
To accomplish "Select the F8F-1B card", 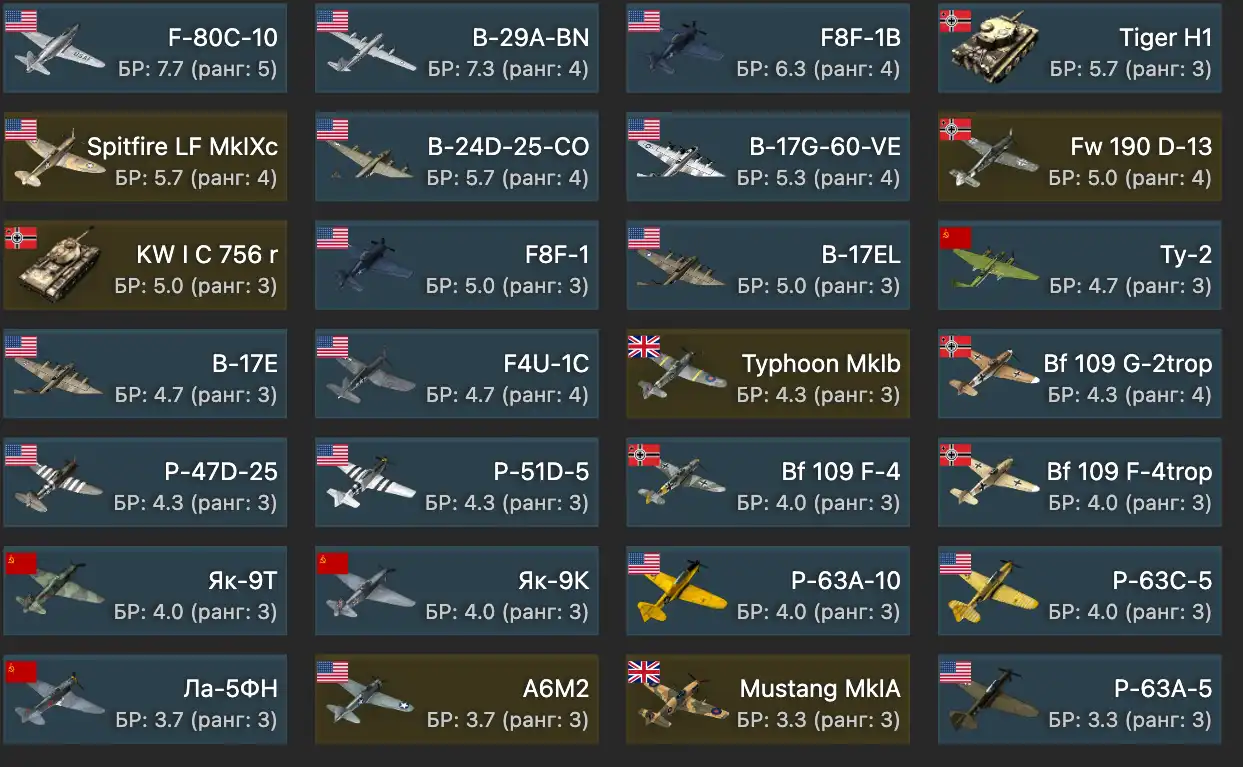I will point(768,50).
